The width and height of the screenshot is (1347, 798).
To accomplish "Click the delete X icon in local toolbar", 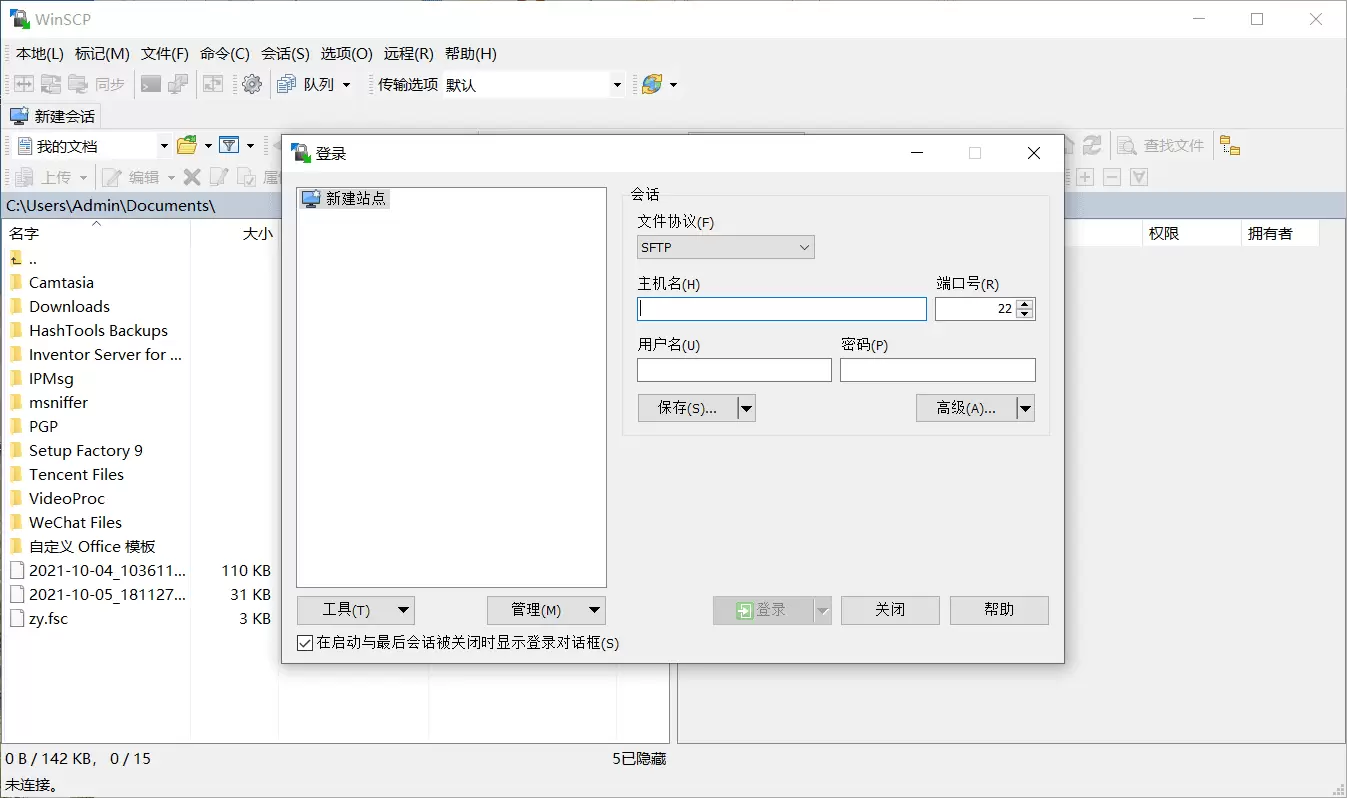I will pos(192,177).
